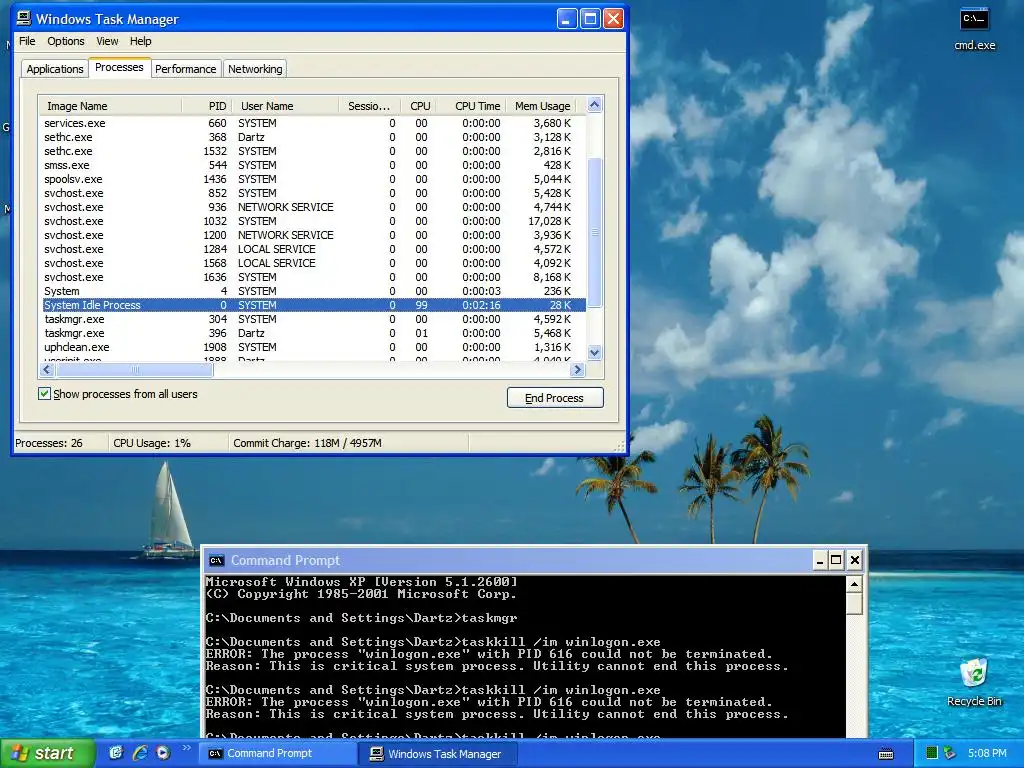This screenshot has height=768, width=1024.
Task: Sort processes by Image Name column header
Action: click(110, 106)
